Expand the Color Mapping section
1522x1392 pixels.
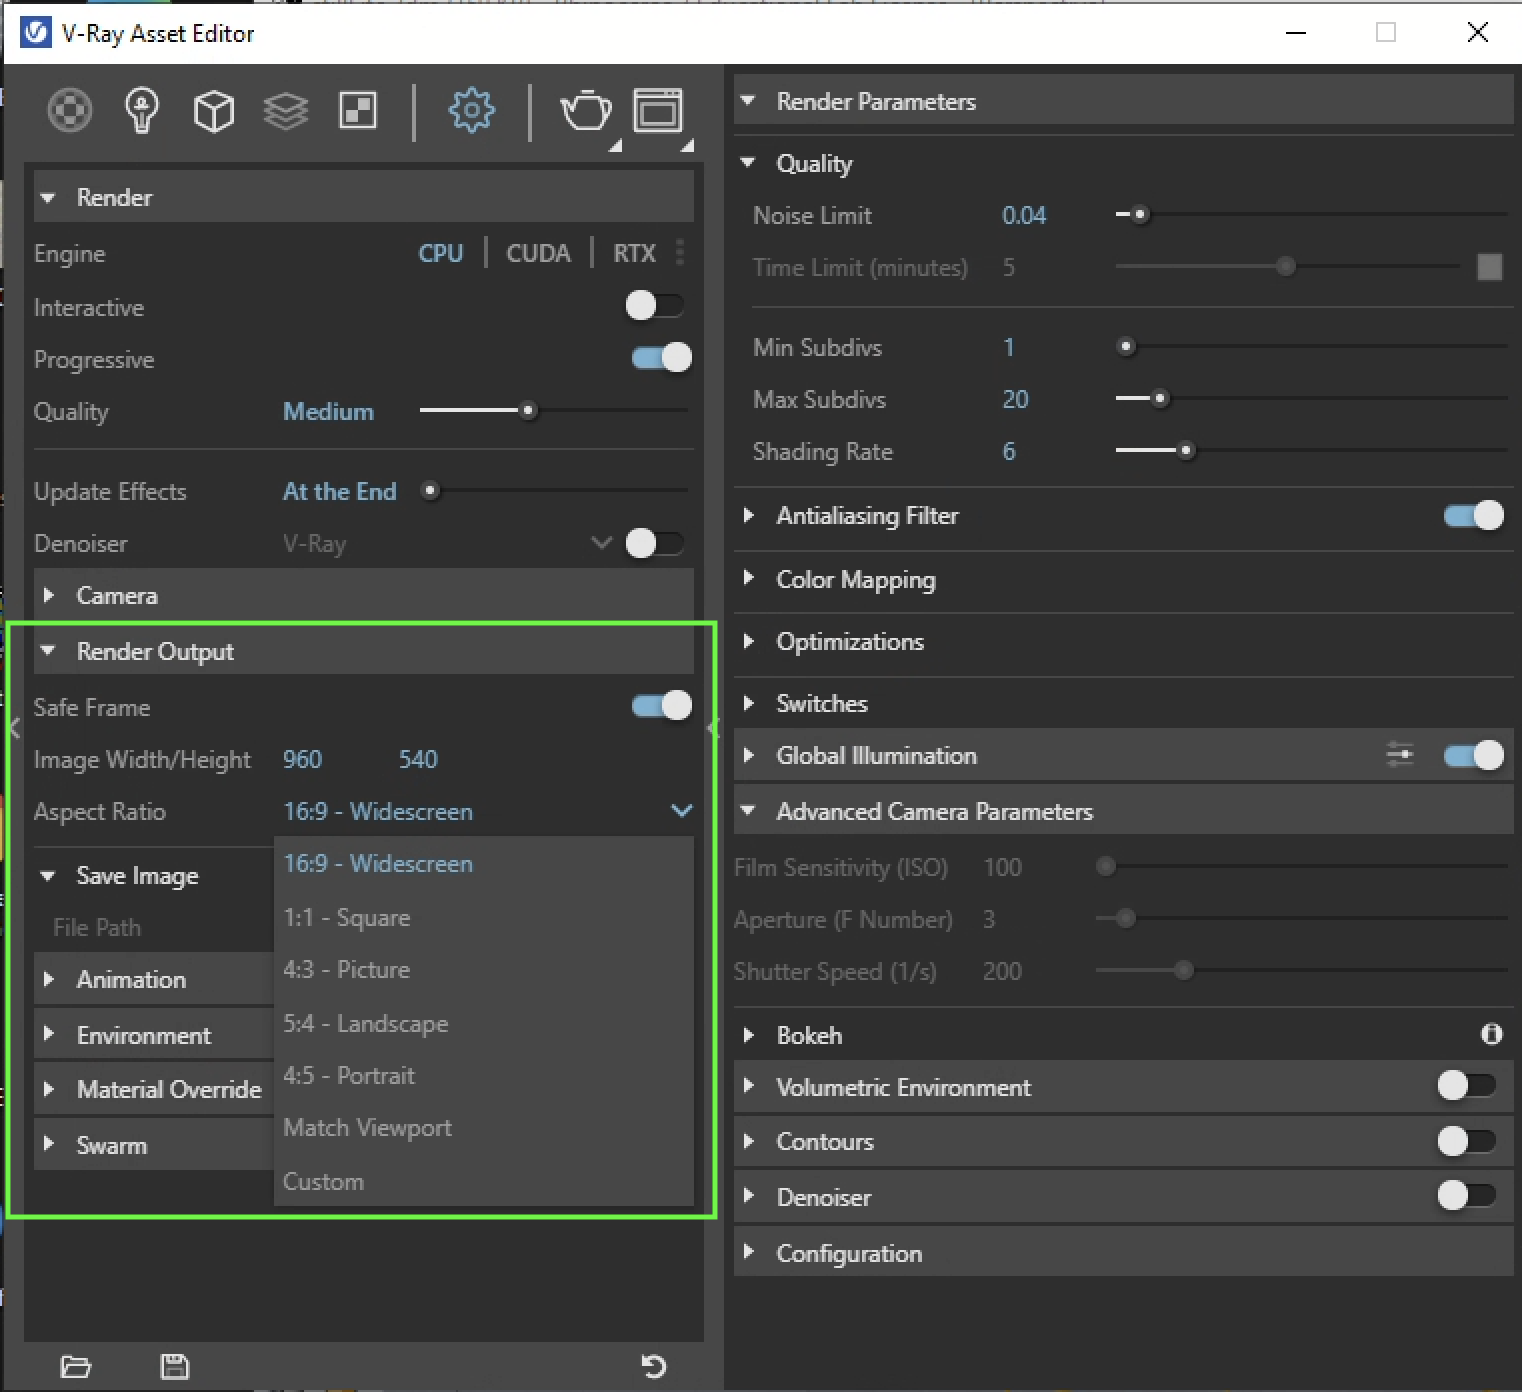coord(748,579)
